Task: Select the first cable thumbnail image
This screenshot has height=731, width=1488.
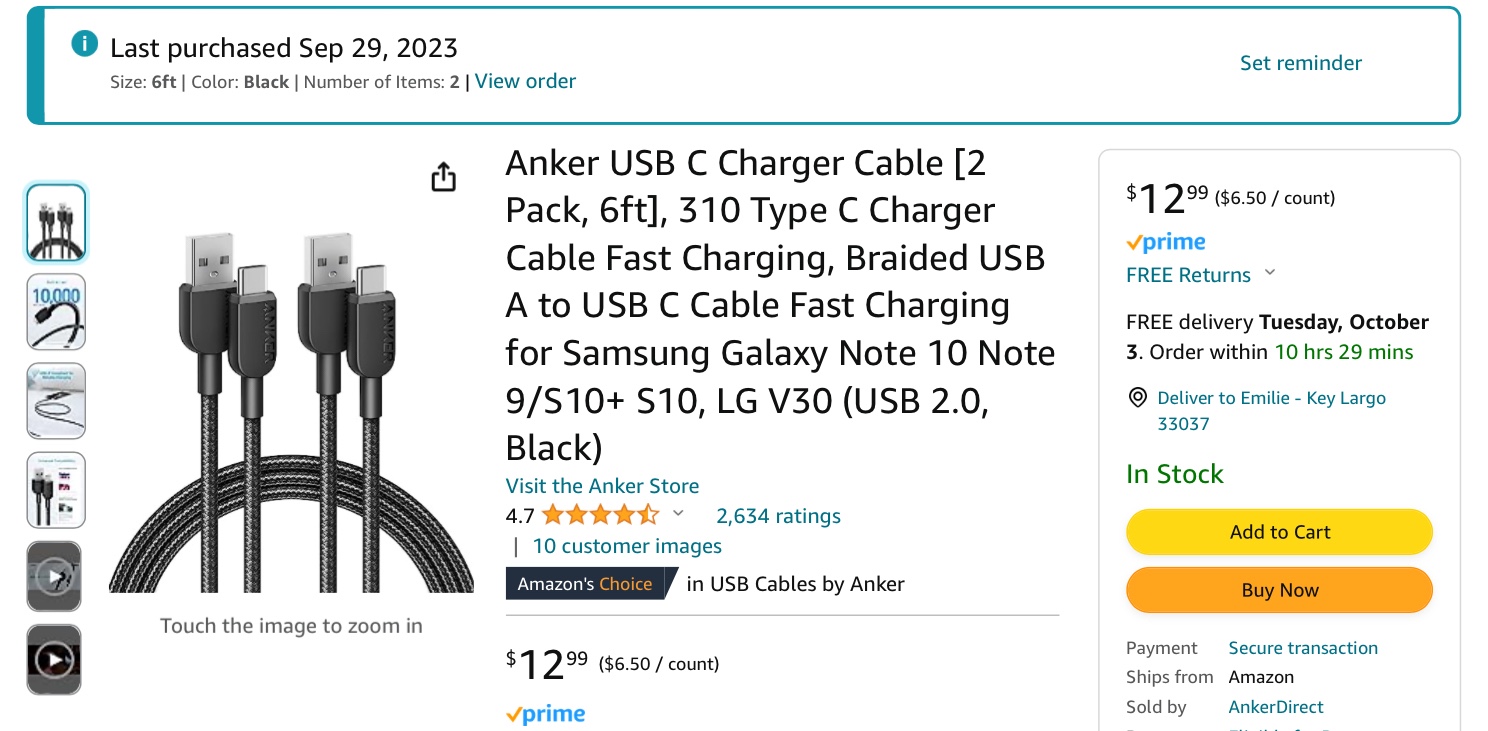Action: pos(56,222)
